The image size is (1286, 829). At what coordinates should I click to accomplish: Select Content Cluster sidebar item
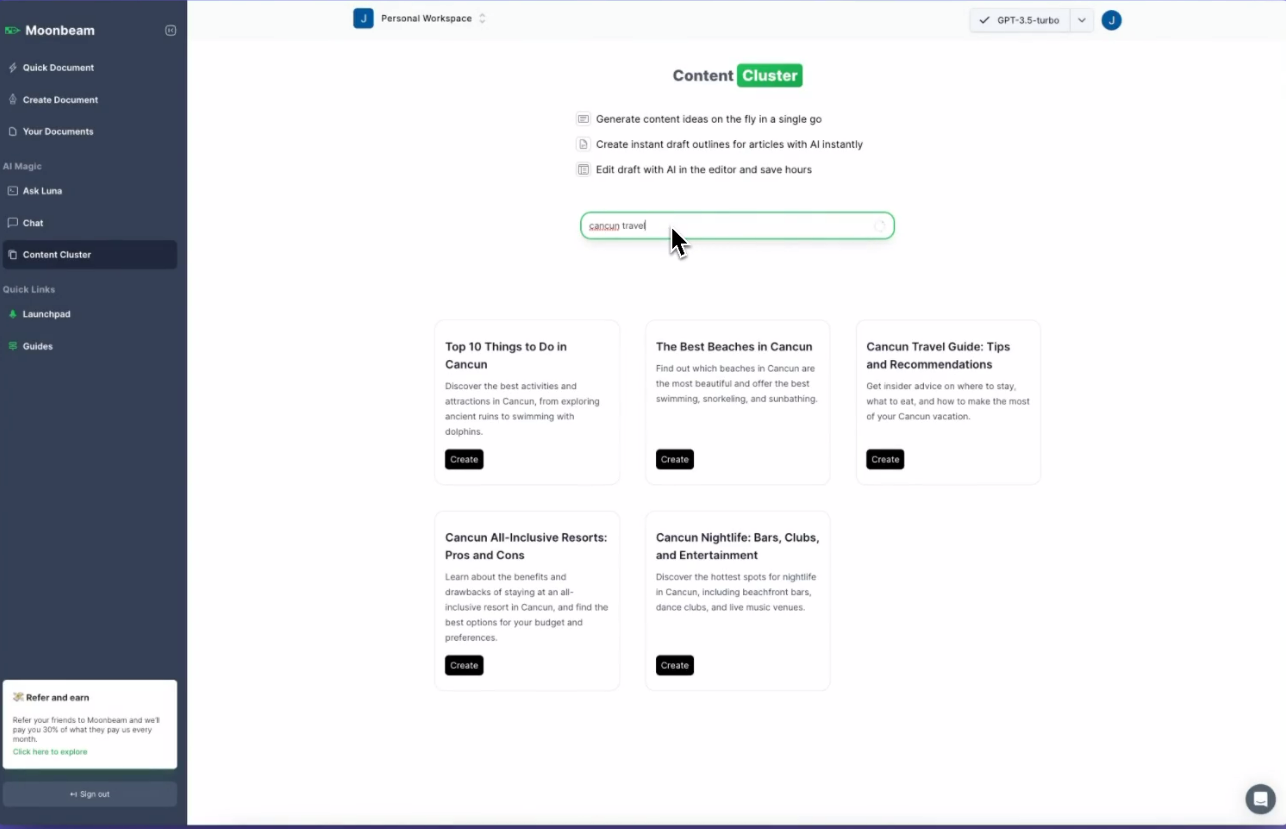(90, 255)
